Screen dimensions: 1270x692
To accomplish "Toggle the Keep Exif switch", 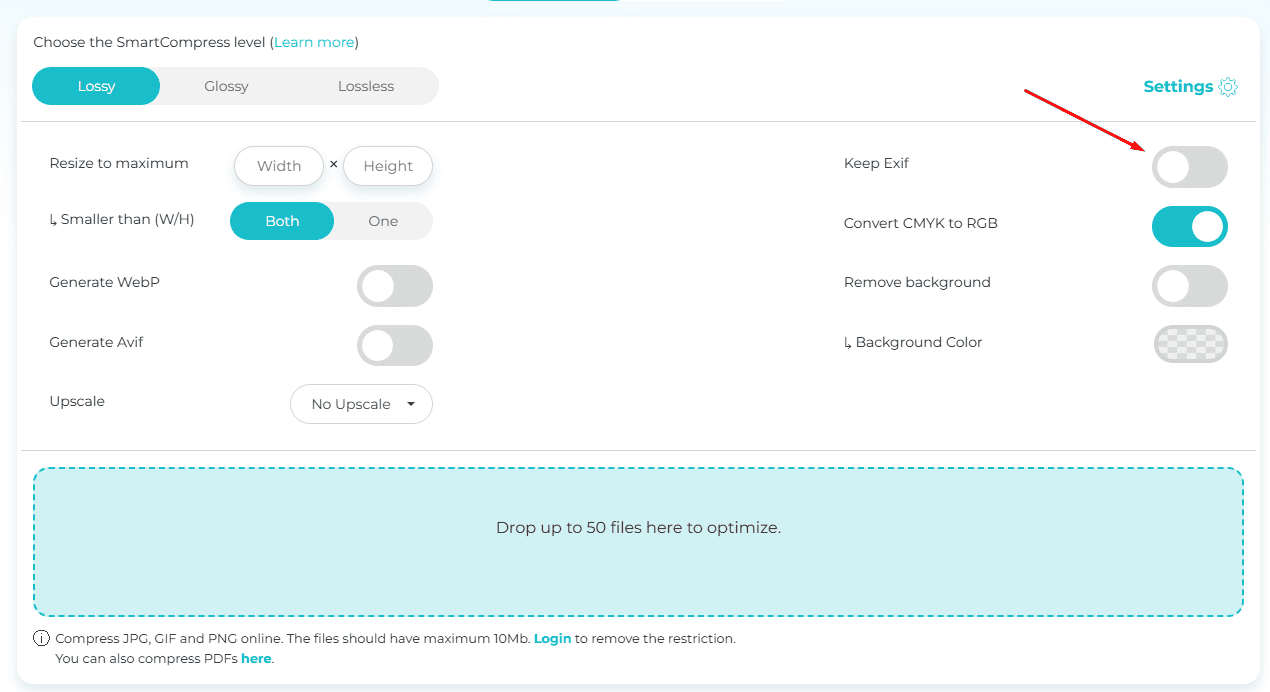I will 1189,167.
